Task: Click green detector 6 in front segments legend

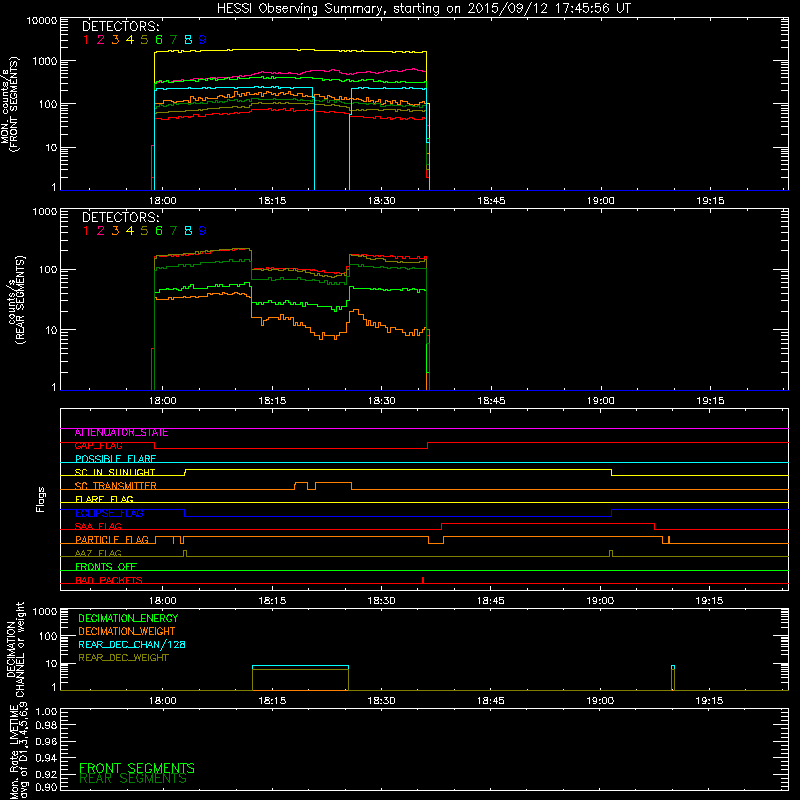Action: (x=159, y=40)
